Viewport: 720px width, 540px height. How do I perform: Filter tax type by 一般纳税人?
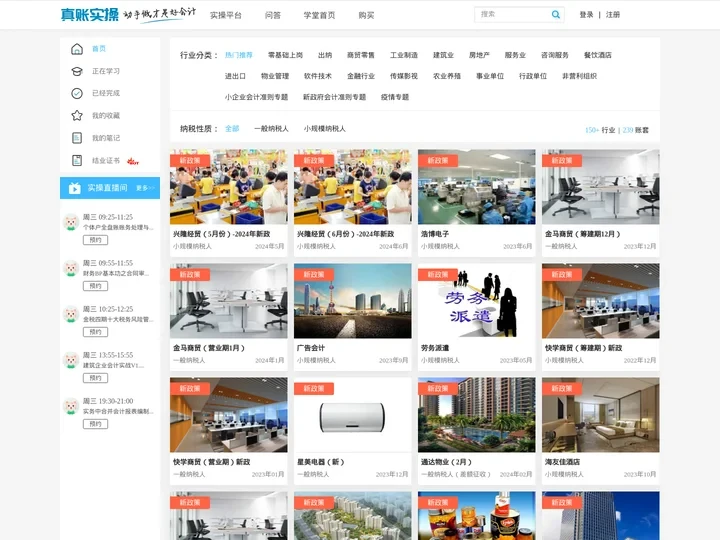point(271,129)
